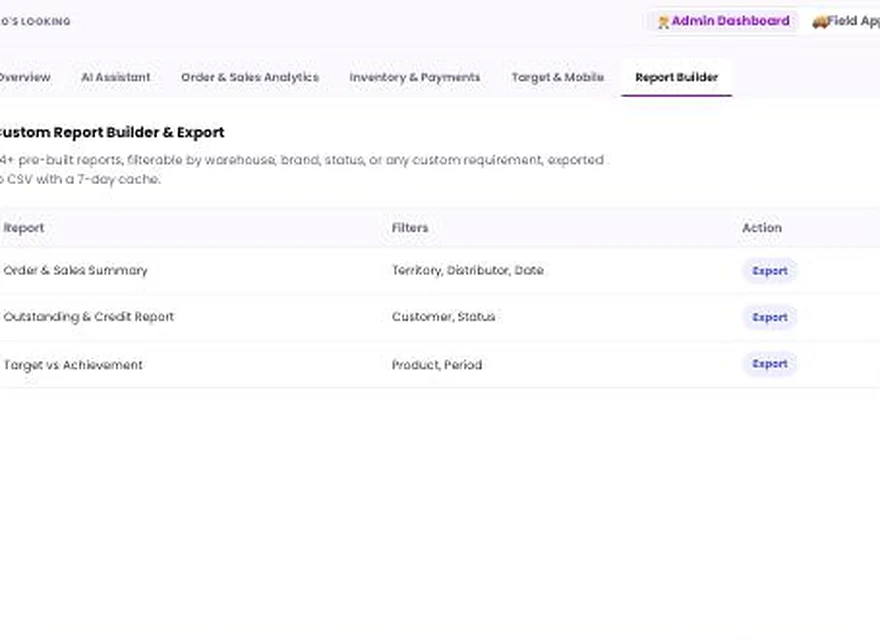This screenshot has width=880, height=640.
Task: Click the Admin Dashboard person icon
Action: pos(663,22)
